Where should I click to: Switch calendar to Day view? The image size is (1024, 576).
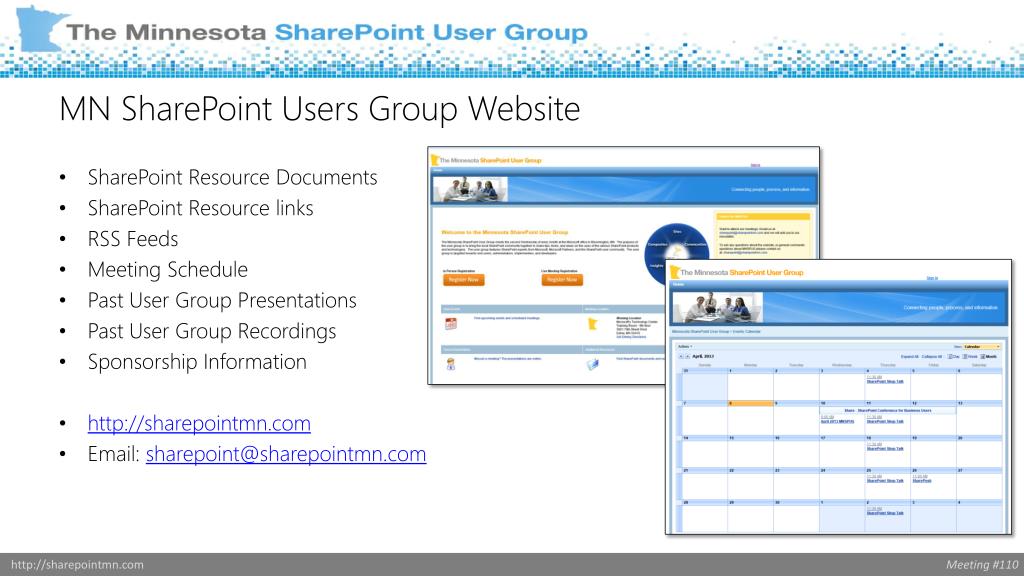[x=953, y=357]
